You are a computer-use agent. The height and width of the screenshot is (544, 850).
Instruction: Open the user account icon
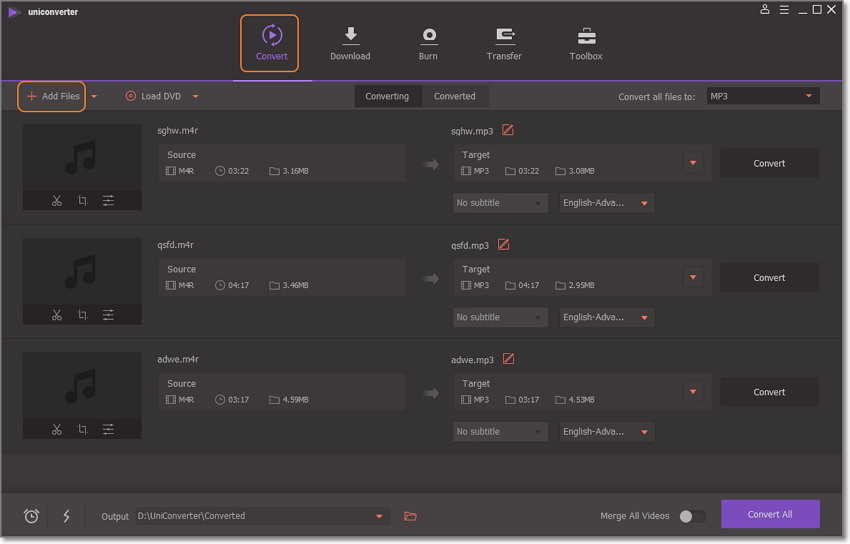point(765,10)
